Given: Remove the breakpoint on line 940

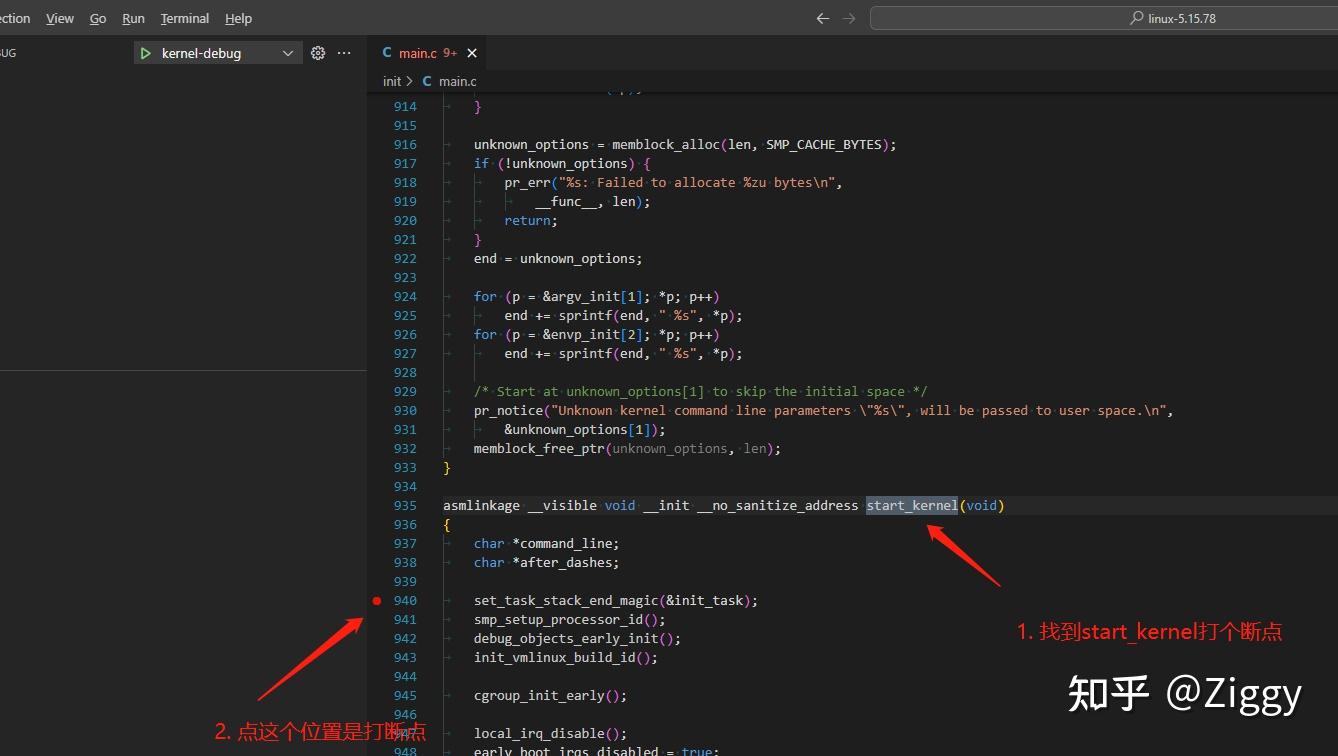Looking at the screenshot, I should pyautogui.click(x=377, y=601).
